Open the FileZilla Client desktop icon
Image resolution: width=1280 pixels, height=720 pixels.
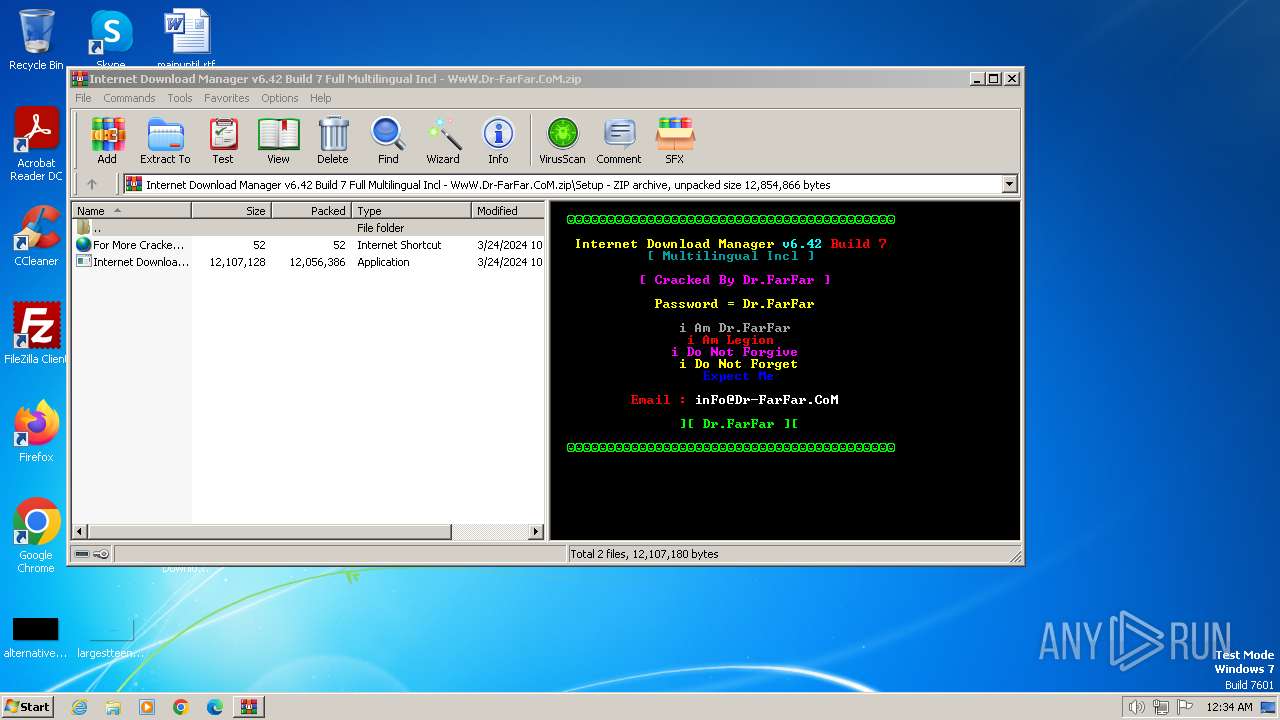pos(36,333)
